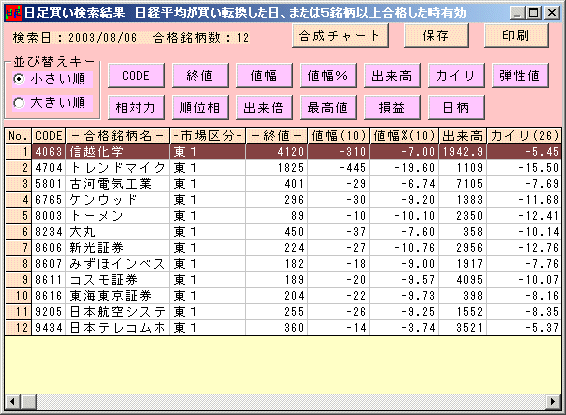The image size is (566, 415).
Task: Sort by 順位相 button
Action: pos(200,108)
